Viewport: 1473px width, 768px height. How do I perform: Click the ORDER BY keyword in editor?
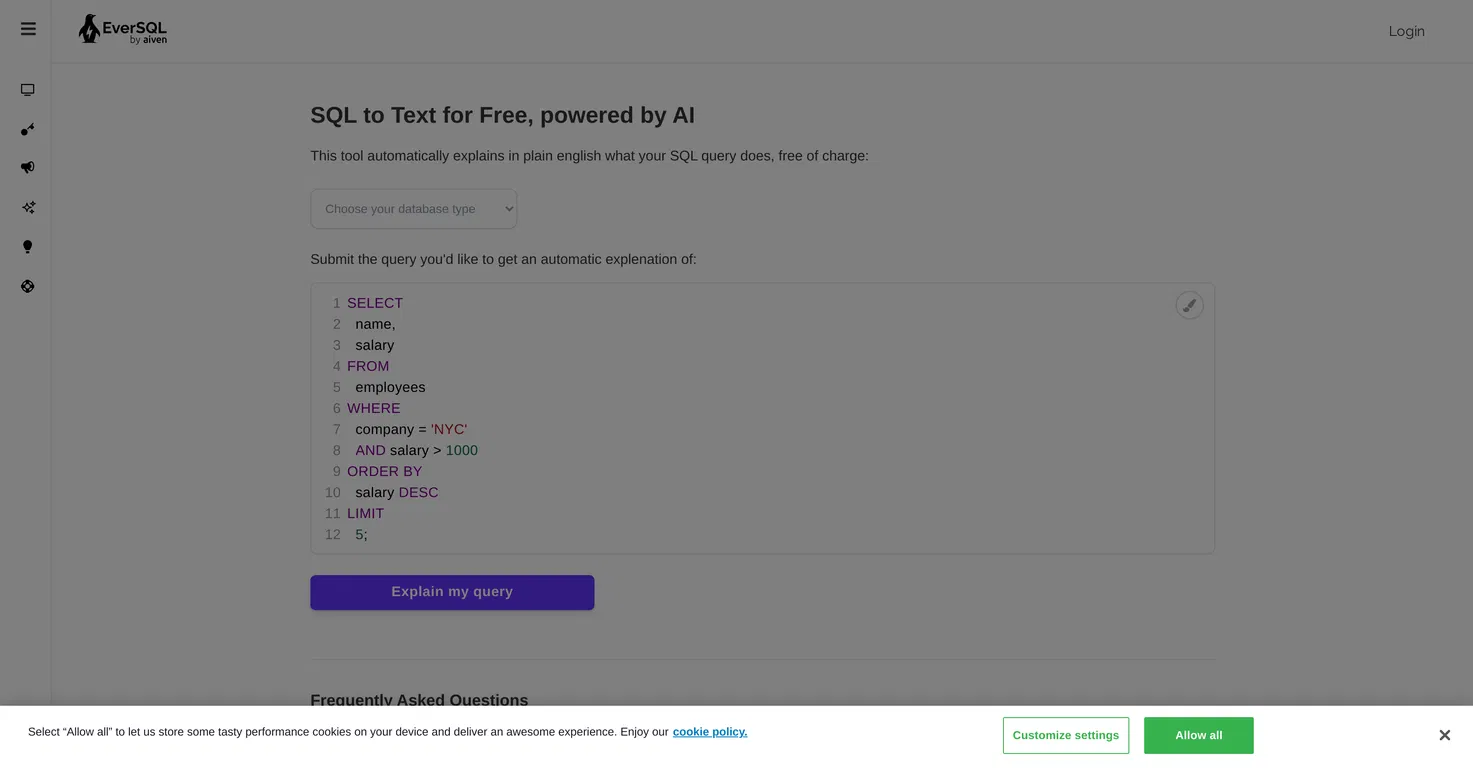pos(385,471)
